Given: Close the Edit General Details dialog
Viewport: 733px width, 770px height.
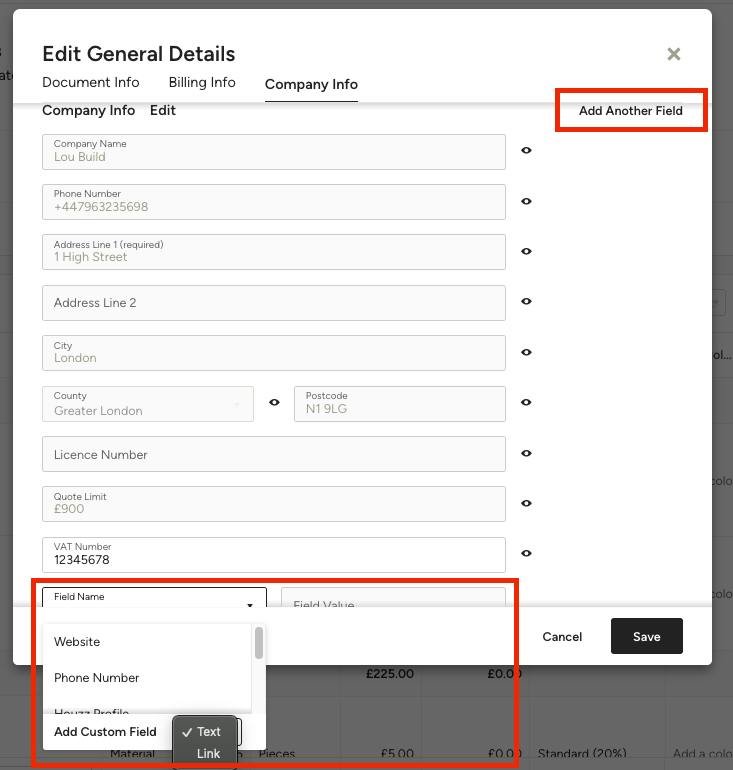Looking at the screenshot, I should coord(674,54).
